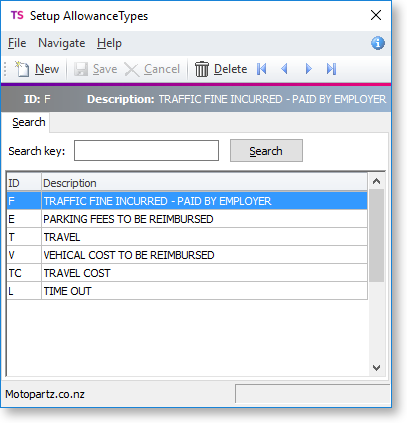Screen dimensions: 407x423
Task: Select the TRAVEL COST row
Action: (187, 273)
